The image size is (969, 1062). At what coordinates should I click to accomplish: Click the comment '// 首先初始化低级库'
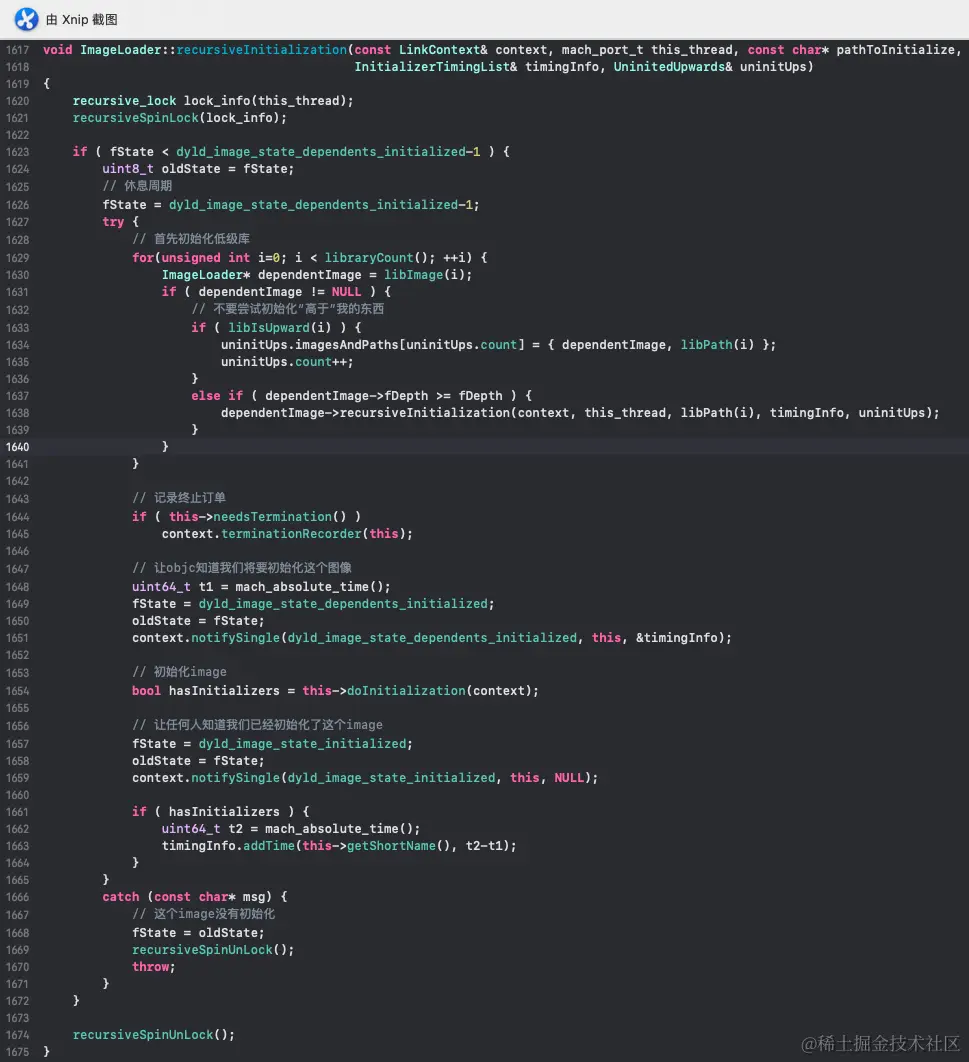pos(191,239)
